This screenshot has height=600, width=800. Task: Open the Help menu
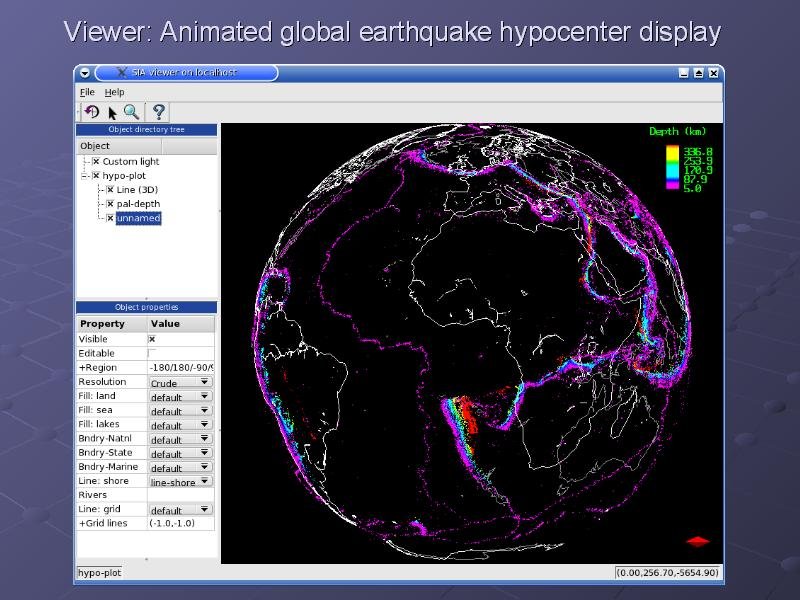tap(114, 92)
